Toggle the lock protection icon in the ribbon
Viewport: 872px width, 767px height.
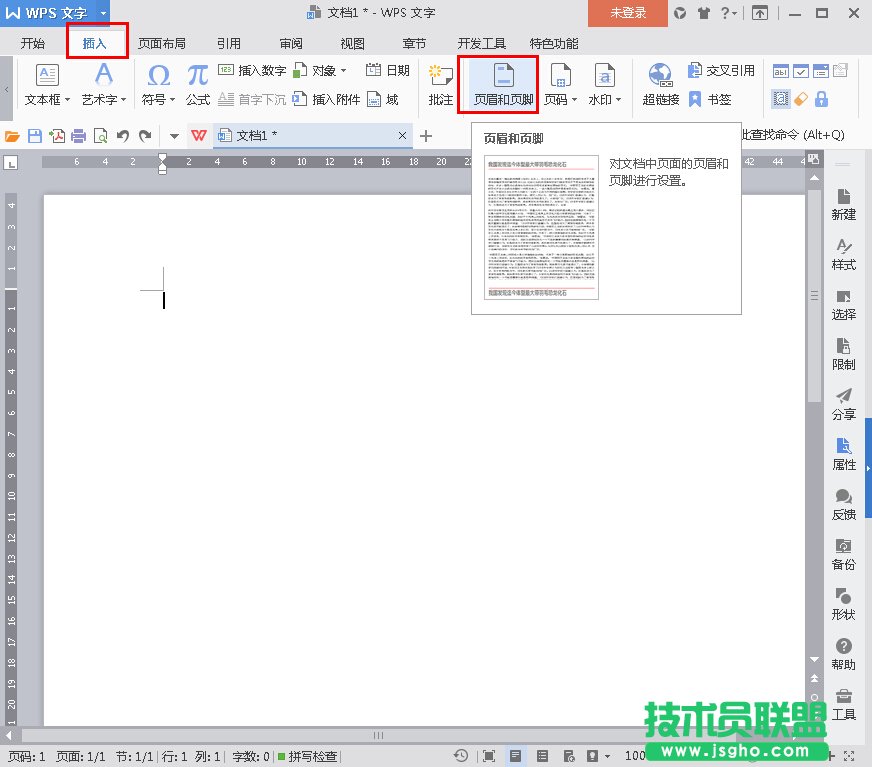pyautogui.click(x=820, y=97)
